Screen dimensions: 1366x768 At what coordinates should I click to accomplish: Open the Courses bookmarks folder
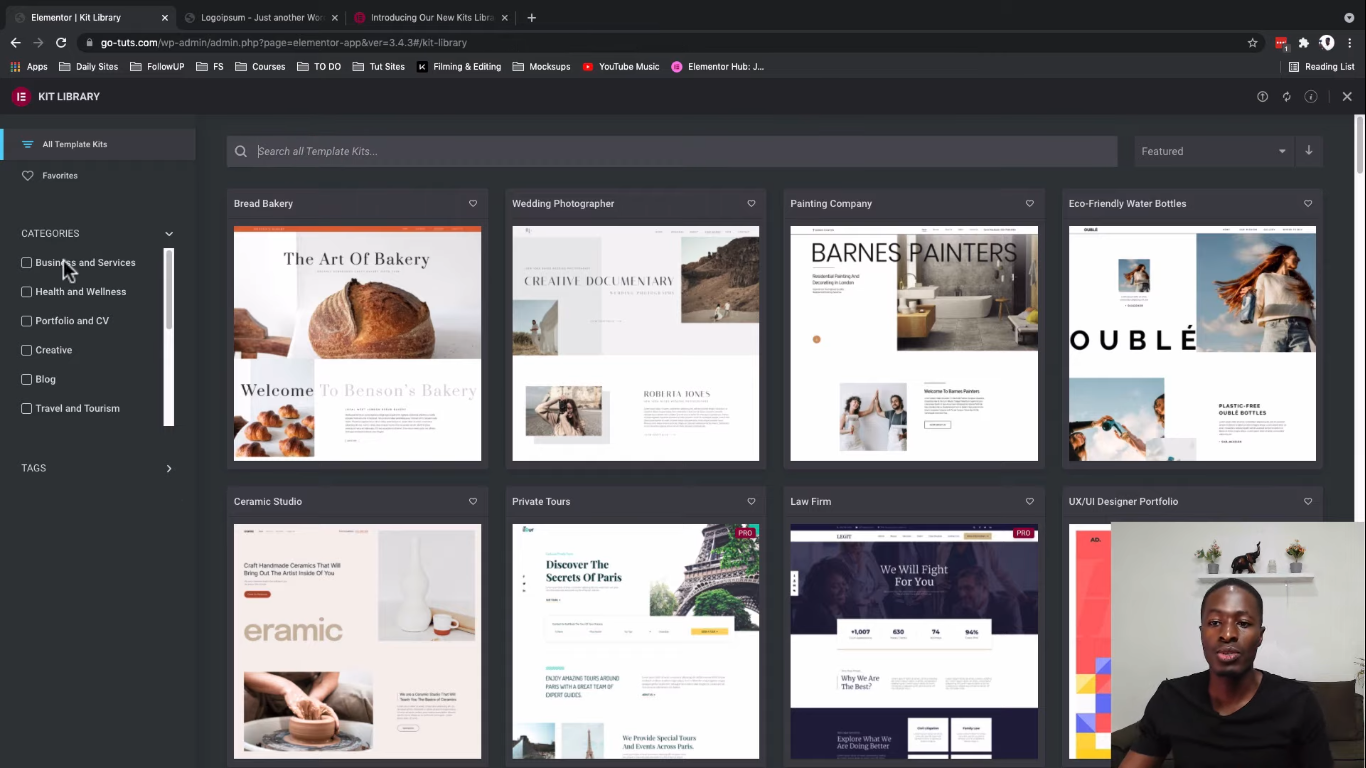[x=260, y=67]
